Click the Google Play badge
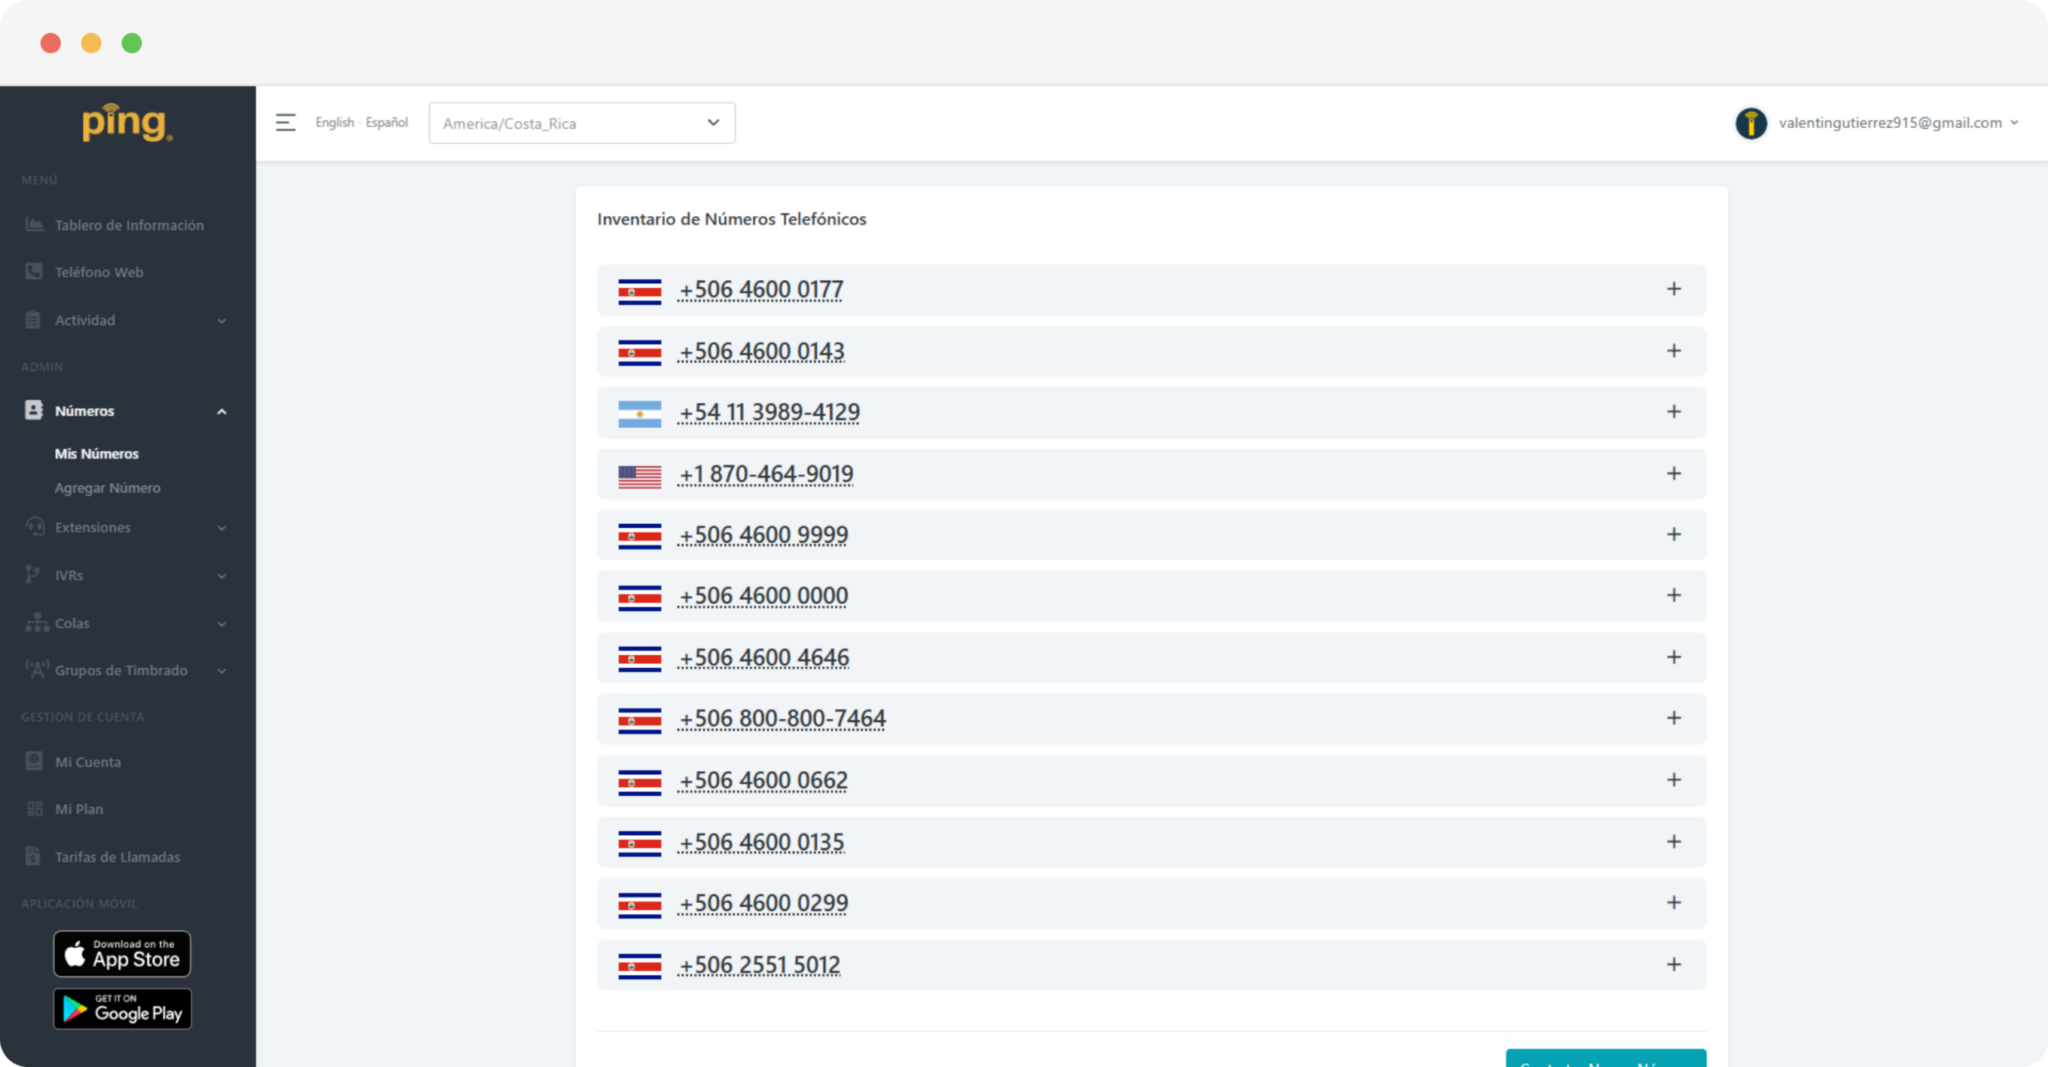The width and height of the screenshot is (2048, 1067). [x=122, y=1009]
